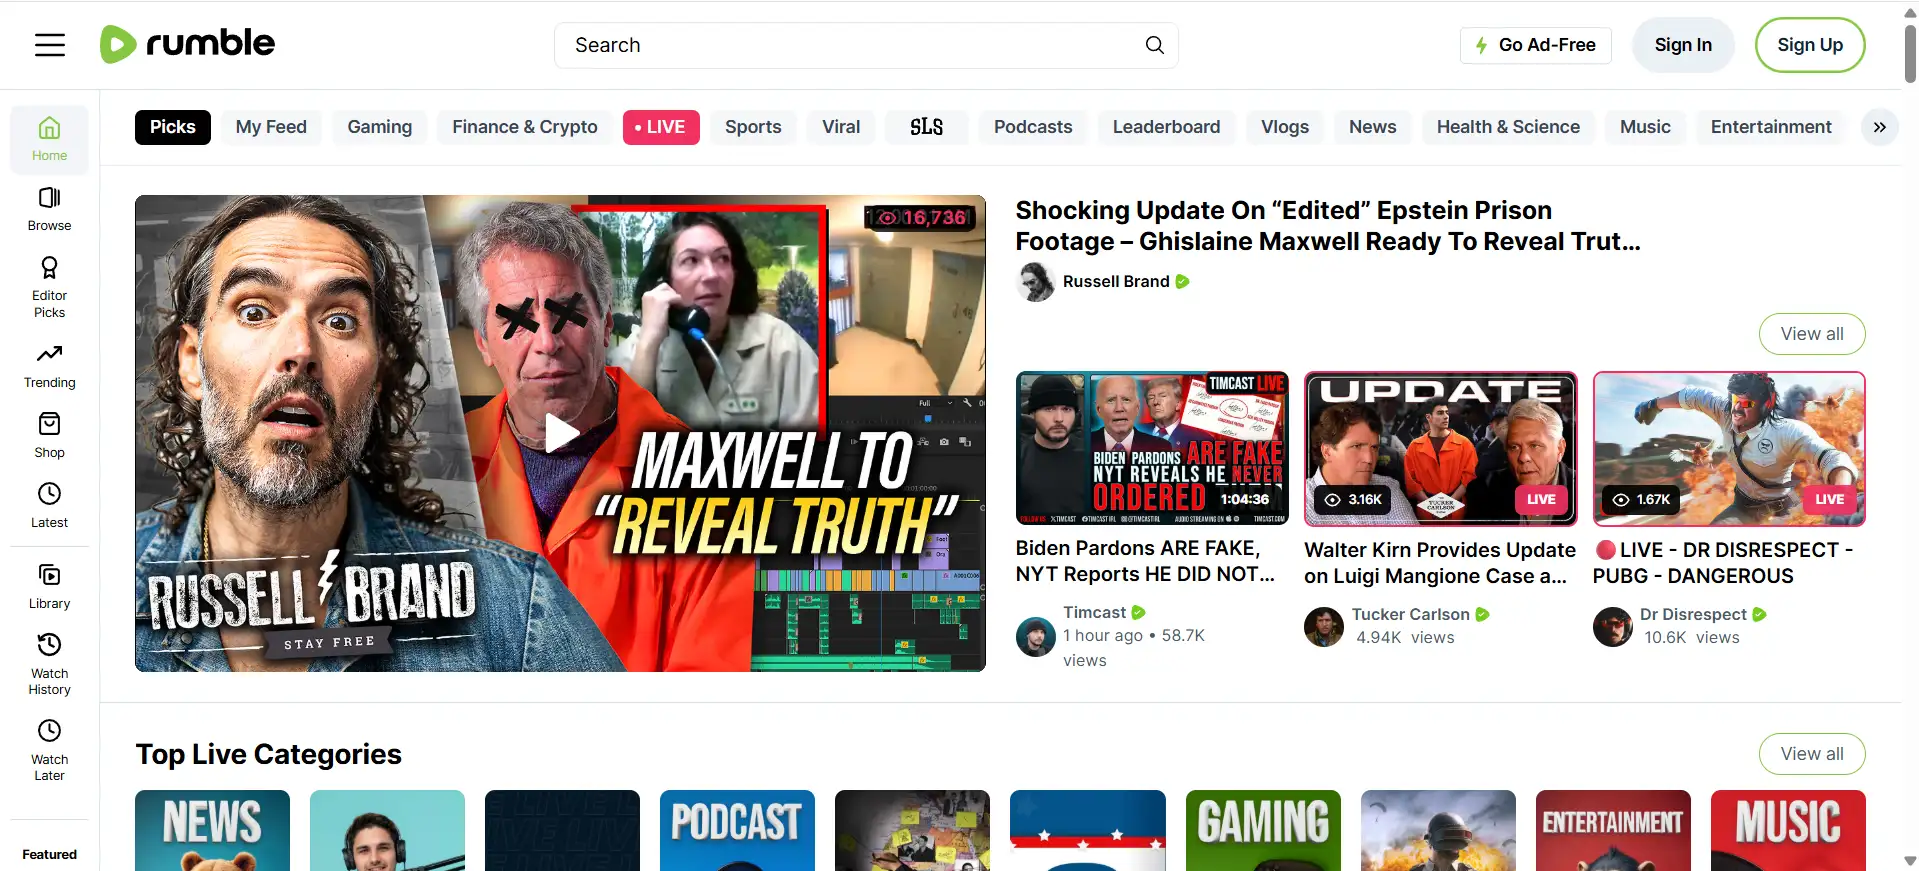Open Trending in the sidebar
1919x871 pixels.
pos(49,366)
